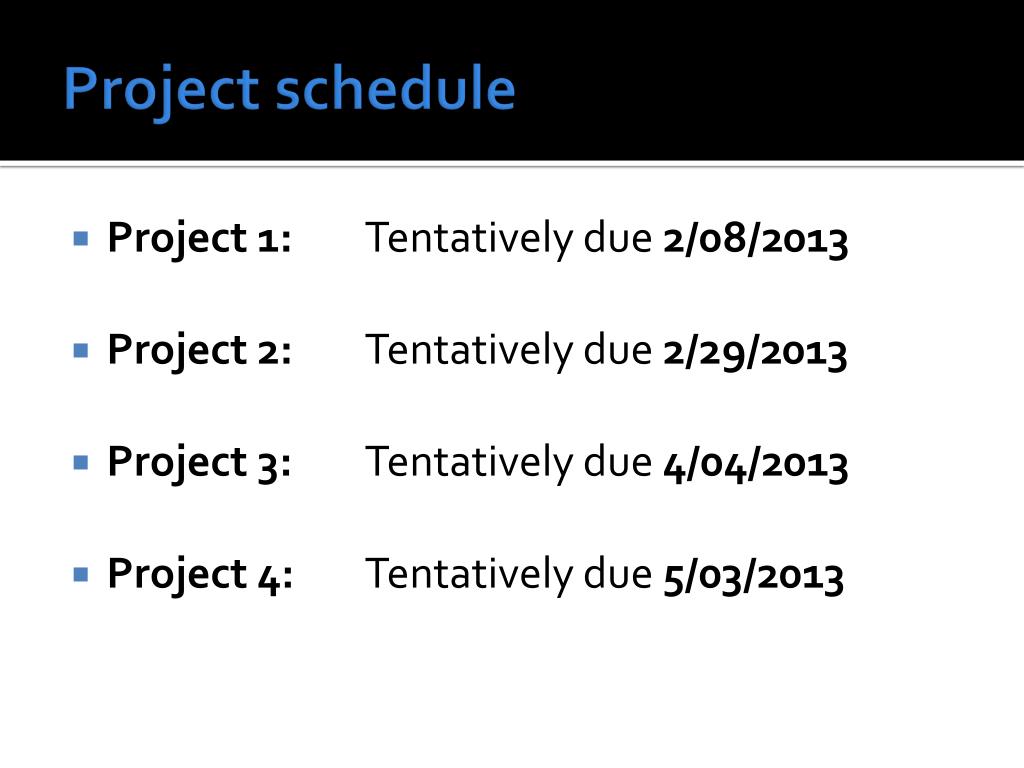Click the bullet beside Project 2
Image resolution: width=1024 pixels, height=768 pixels.
coord(81,351)
